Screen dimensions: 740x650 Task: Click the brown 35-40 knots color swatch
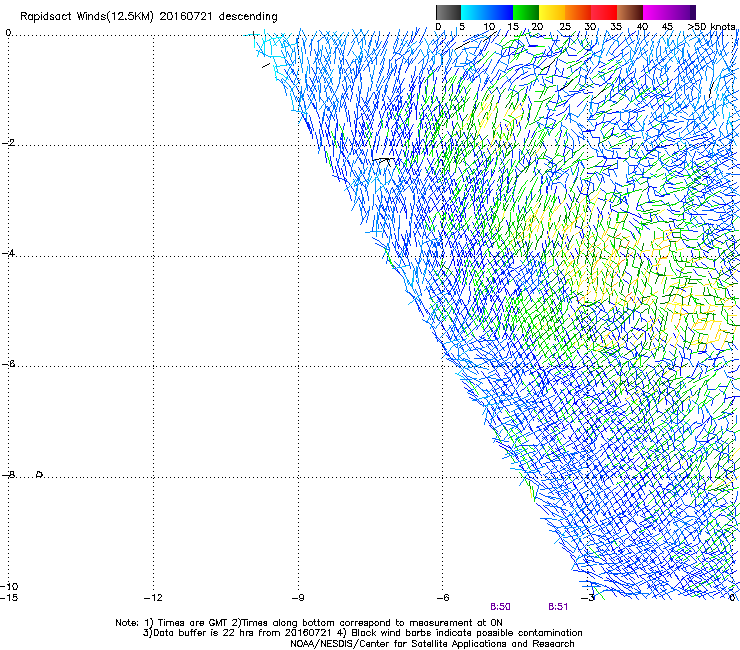tap(630, 12)
